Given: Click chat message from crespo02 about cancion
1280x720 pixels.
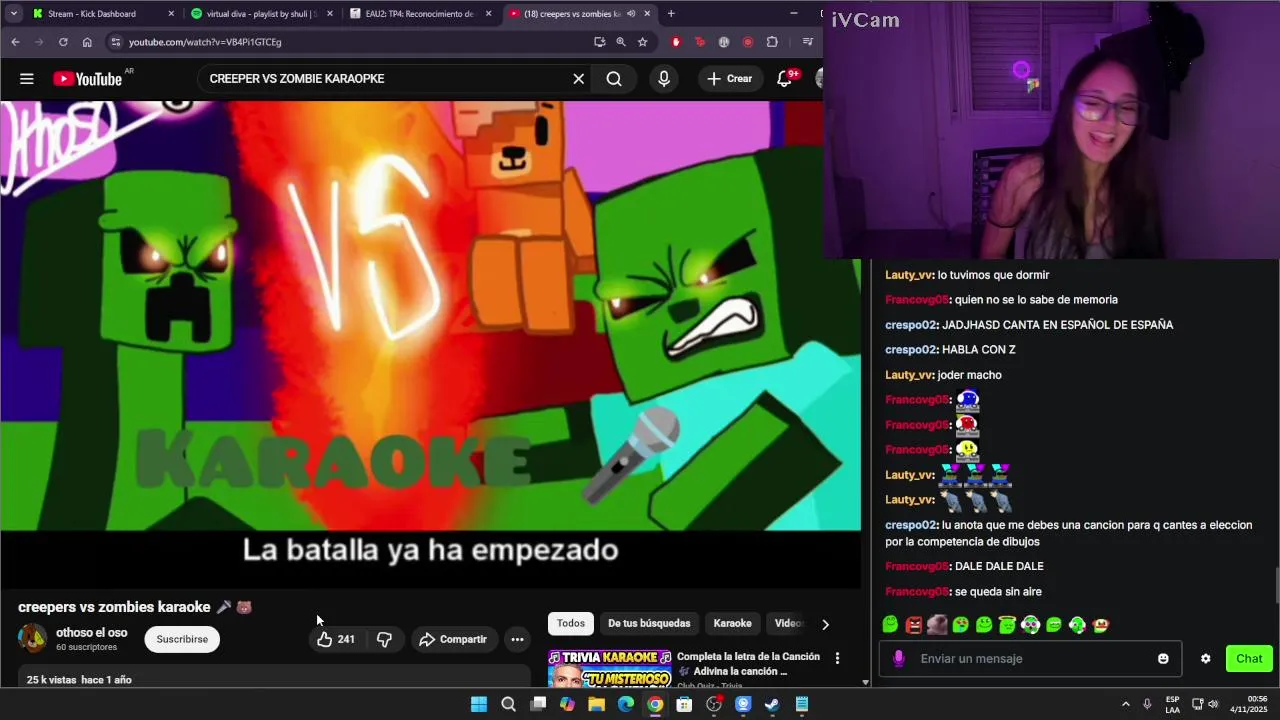Looking at the screenshot, I should (x=1069, y=533).
